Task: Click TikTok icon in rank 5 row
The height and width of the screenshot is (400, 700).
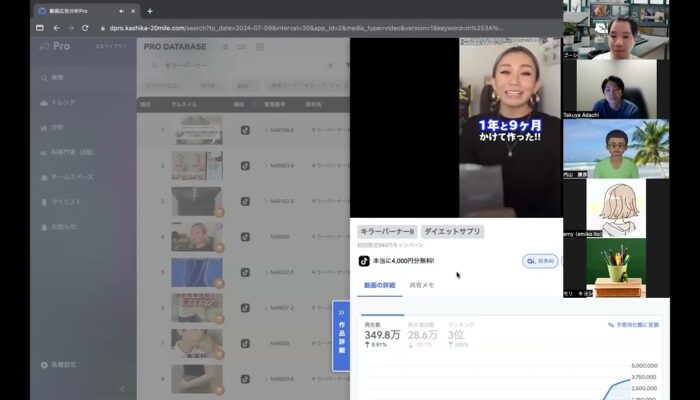Action: point(245,272)
